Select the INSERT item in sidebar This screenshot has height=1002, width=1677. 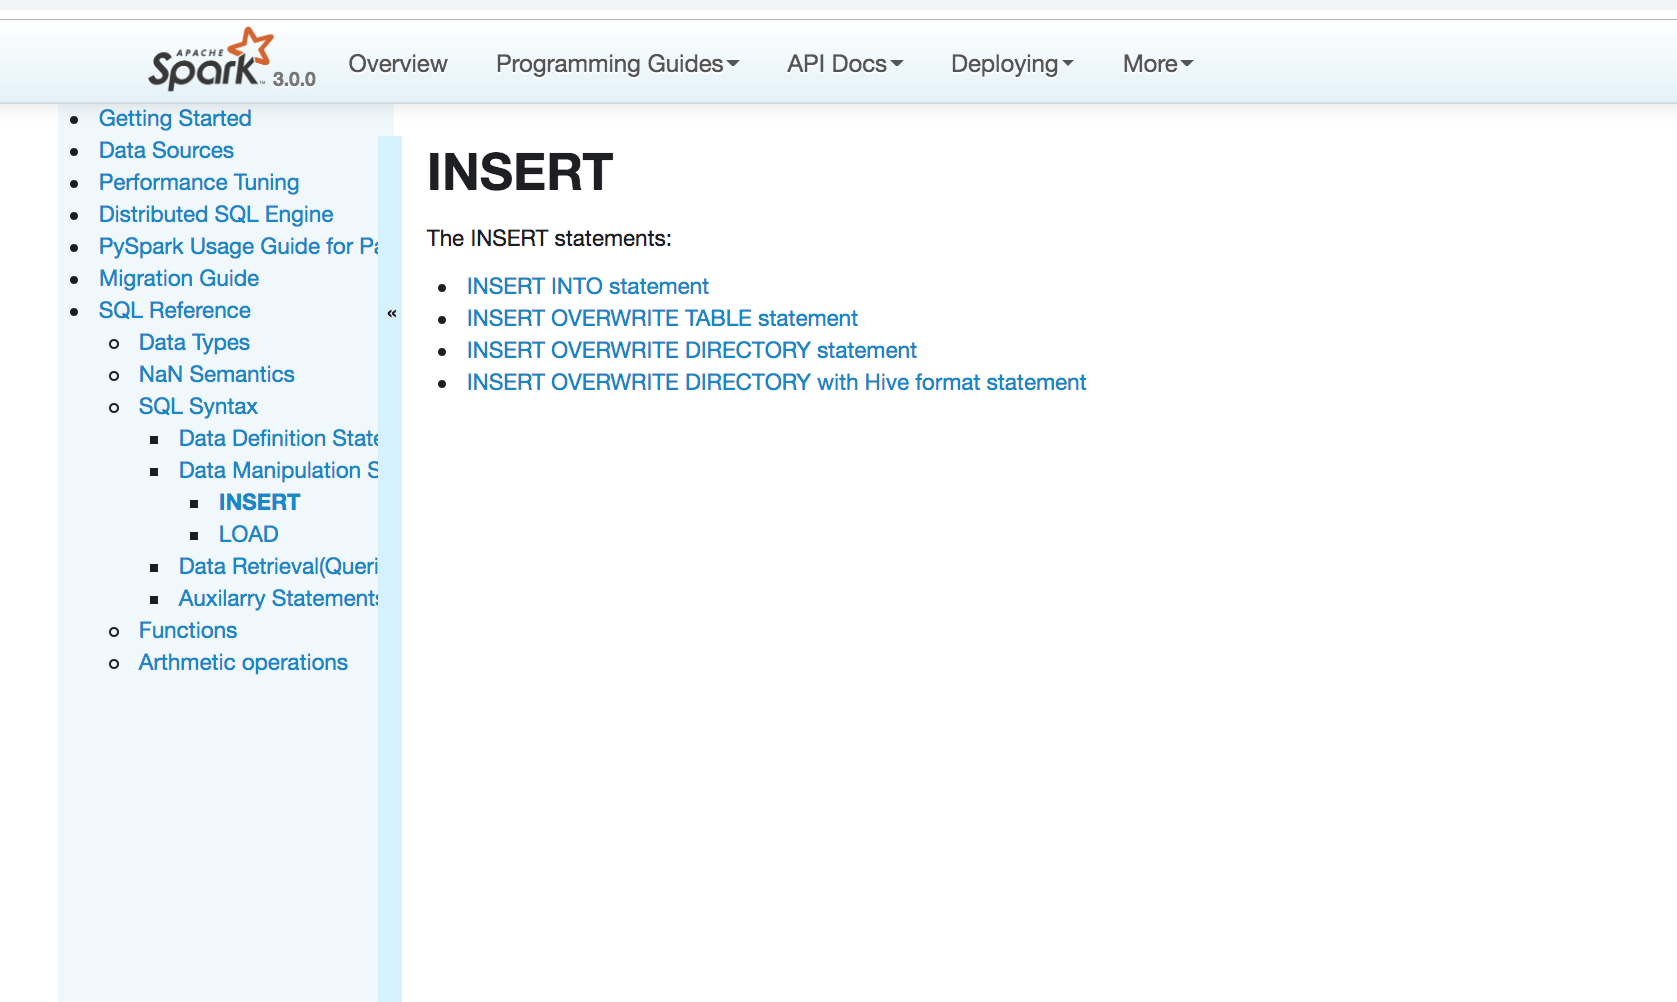click(x=259, y=502)
